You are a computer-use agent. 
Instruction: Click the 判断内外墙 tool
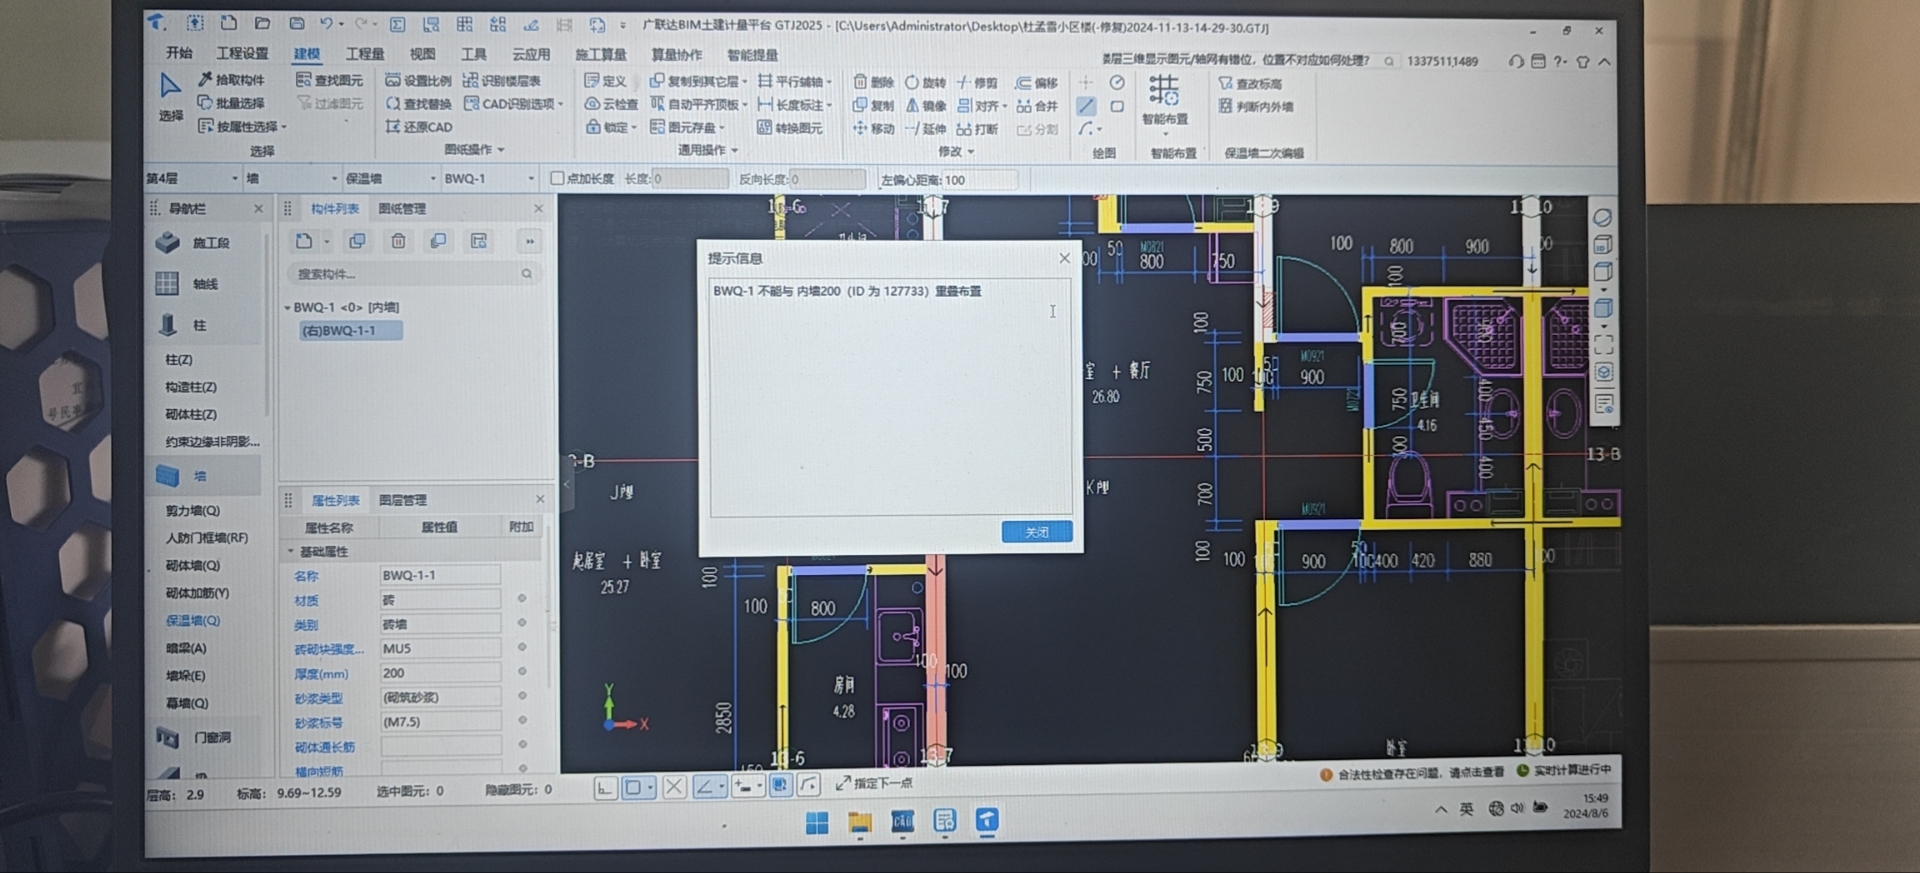(x=1256, y=106)
